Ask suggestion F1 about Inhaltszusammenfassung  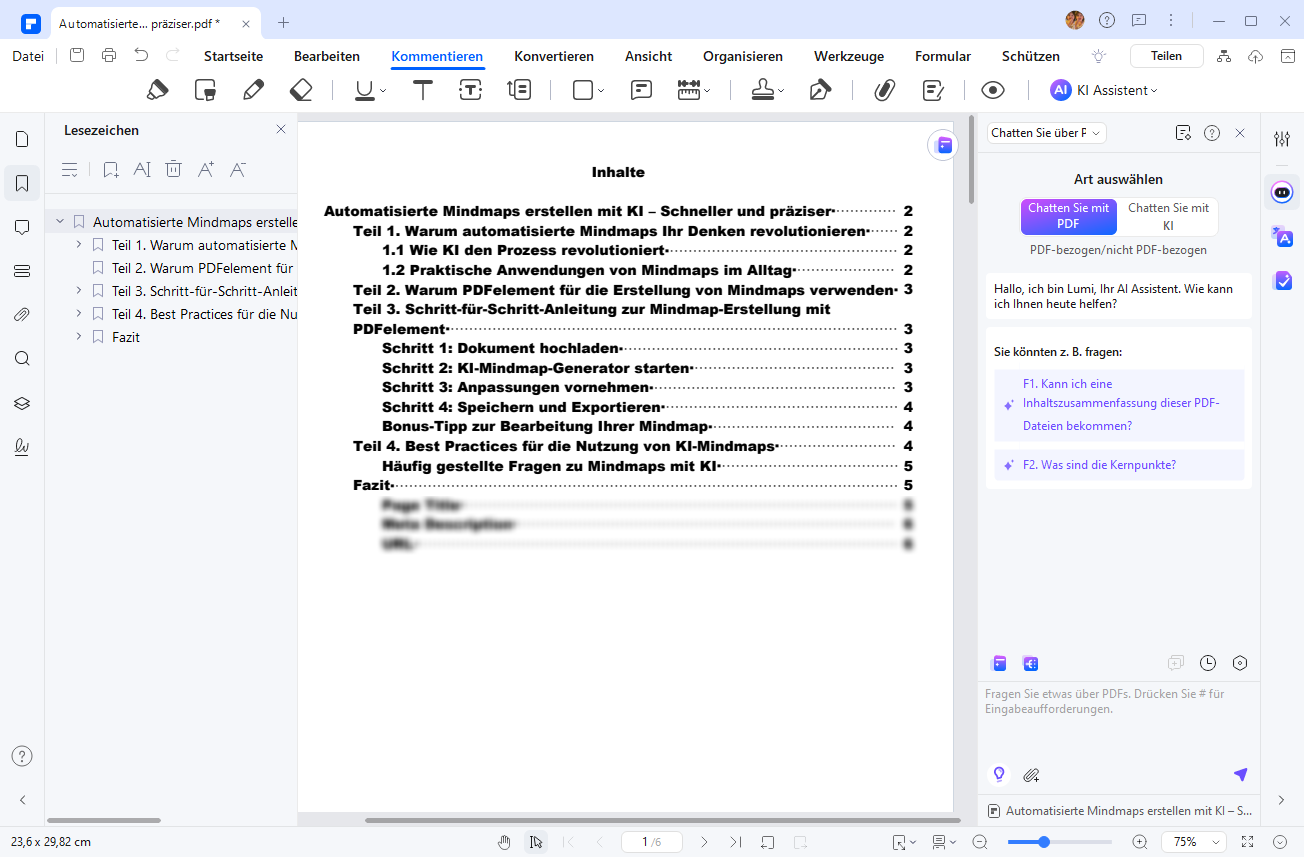coord(1120,405)
